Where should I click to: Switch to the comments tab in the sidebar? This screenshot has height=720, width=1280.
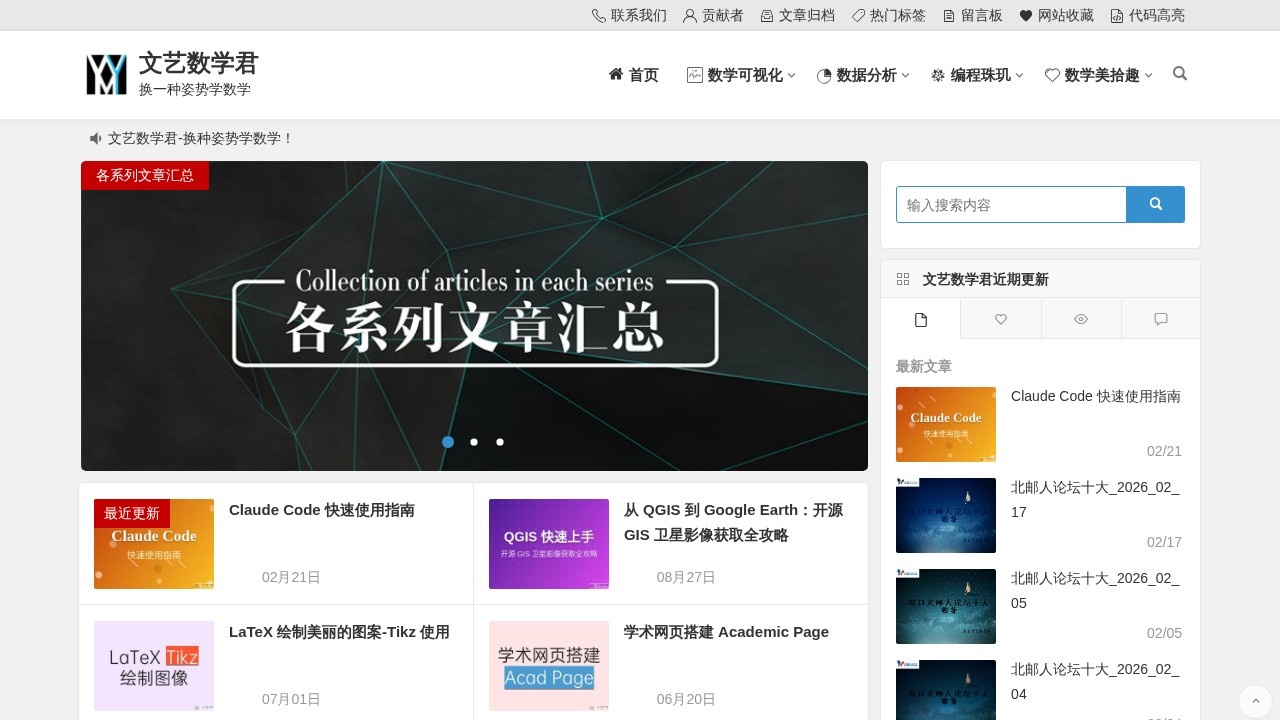(1160, 319)
